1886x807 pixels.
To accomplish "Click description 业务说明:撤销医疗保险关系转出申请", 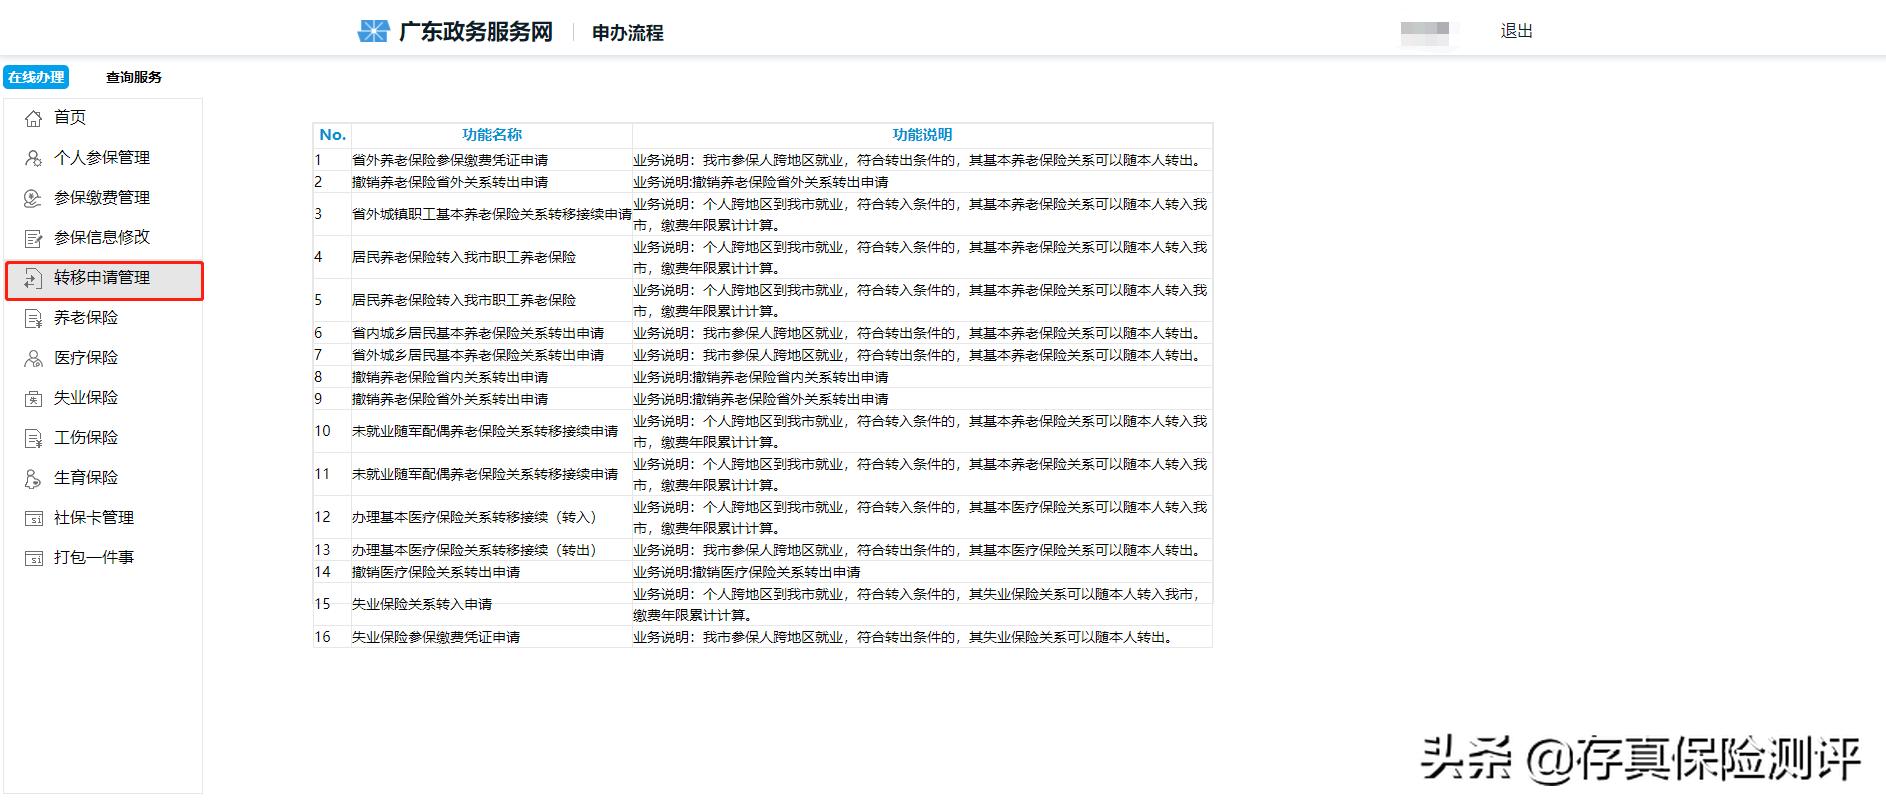I will 746,572.
